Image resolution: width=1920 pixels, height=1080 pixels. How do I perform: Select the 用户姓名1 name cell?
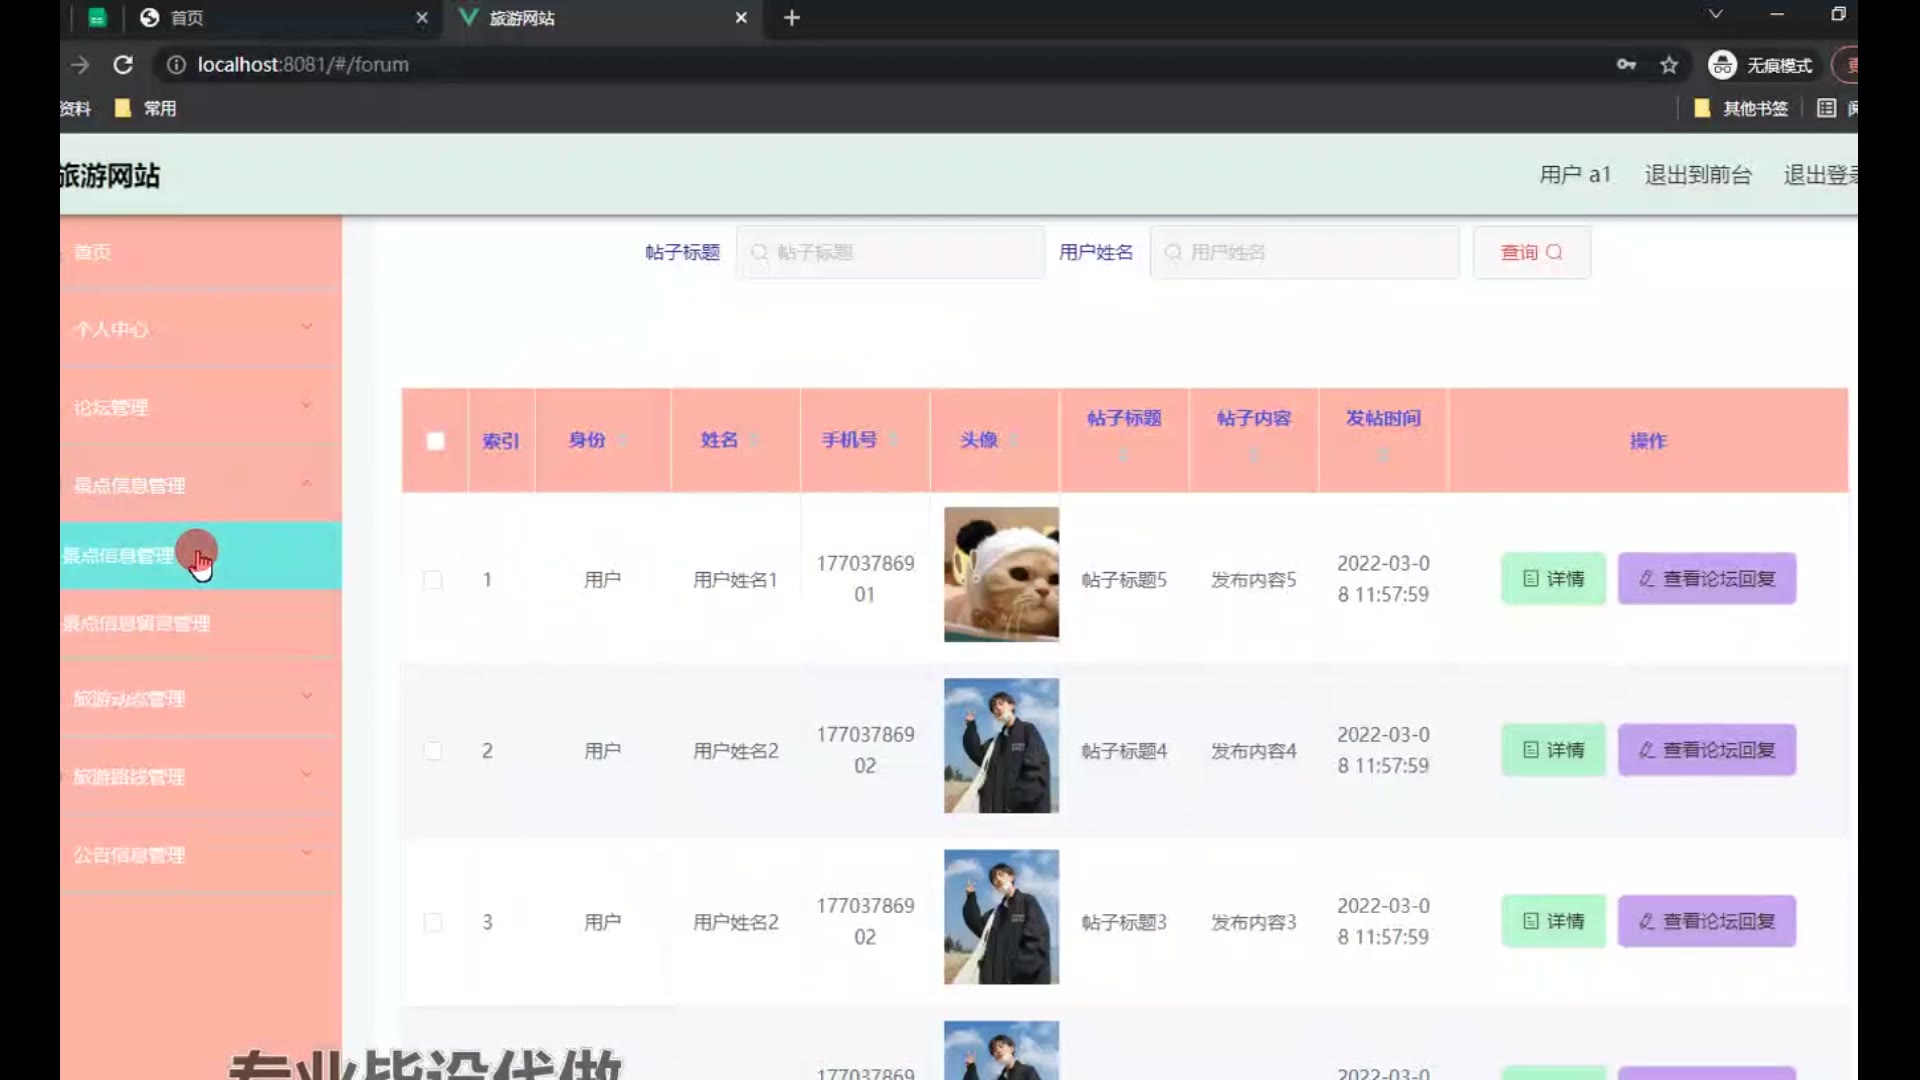click(x=735, y=580)
